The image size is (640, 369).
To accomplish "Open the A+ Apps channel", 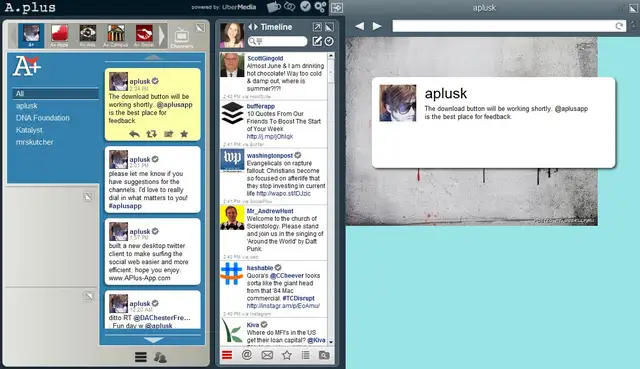I will point(59,35).
